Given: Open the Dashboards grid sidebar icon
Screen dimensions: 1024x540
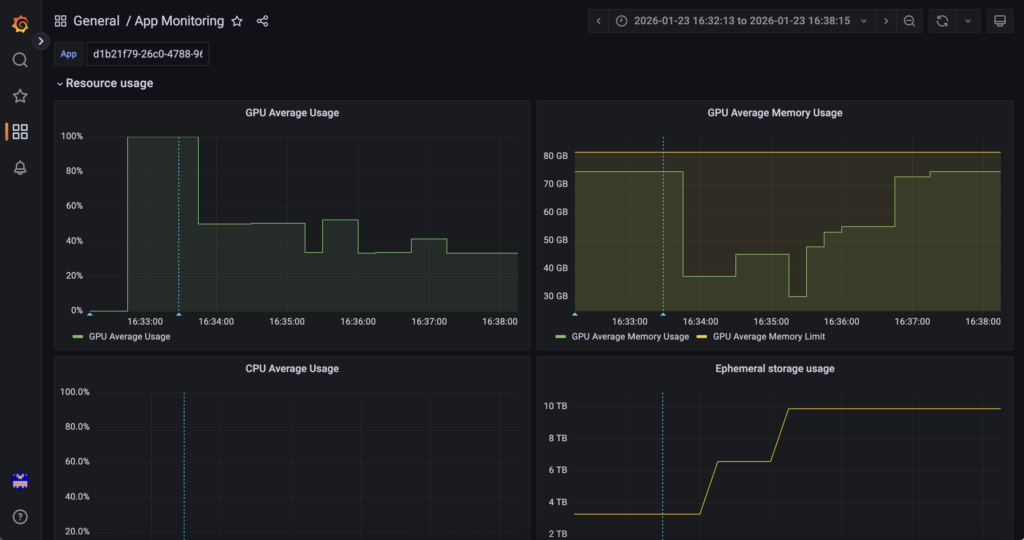Looking at the screenshot, I should [x=20, y=132].
